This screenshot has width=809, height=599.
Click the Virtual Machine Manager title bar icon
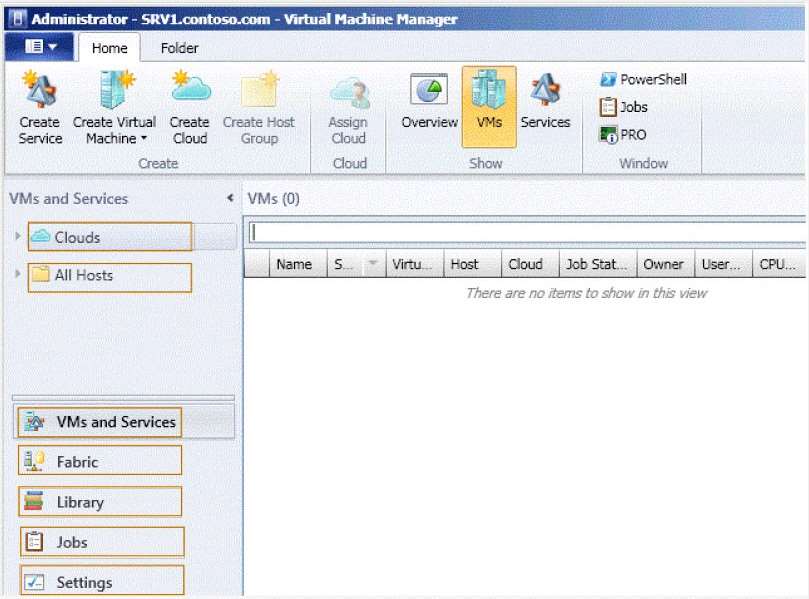click(18, 19)
